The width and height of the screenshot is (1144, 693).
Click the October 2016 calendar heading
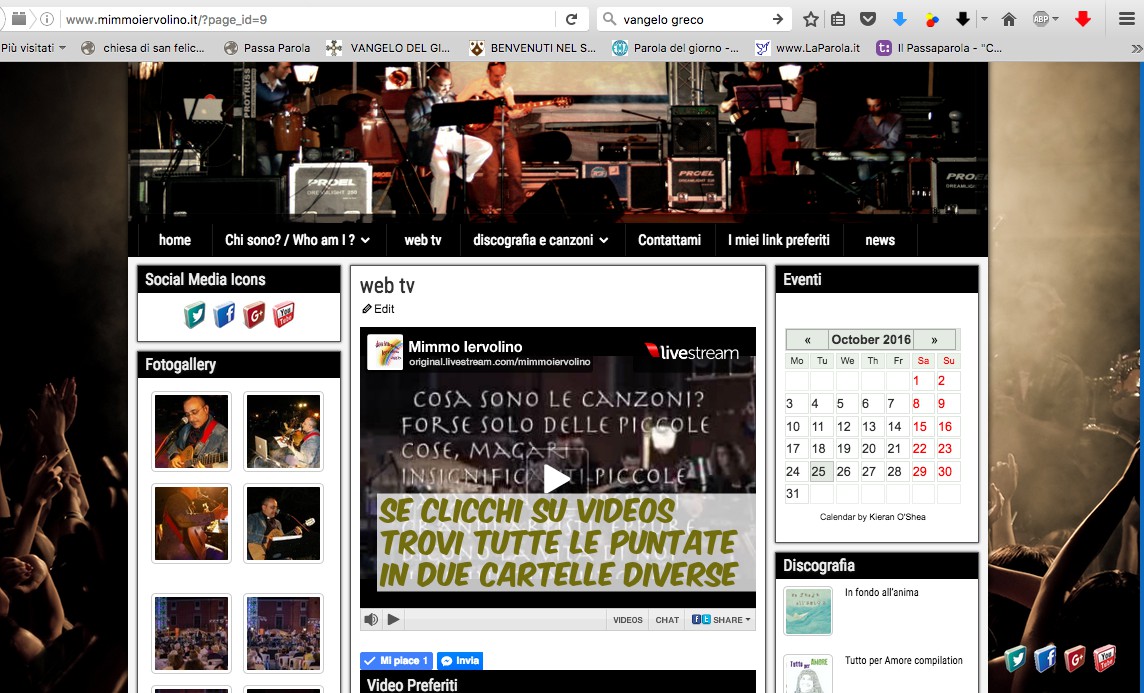(x=871, y=340)
